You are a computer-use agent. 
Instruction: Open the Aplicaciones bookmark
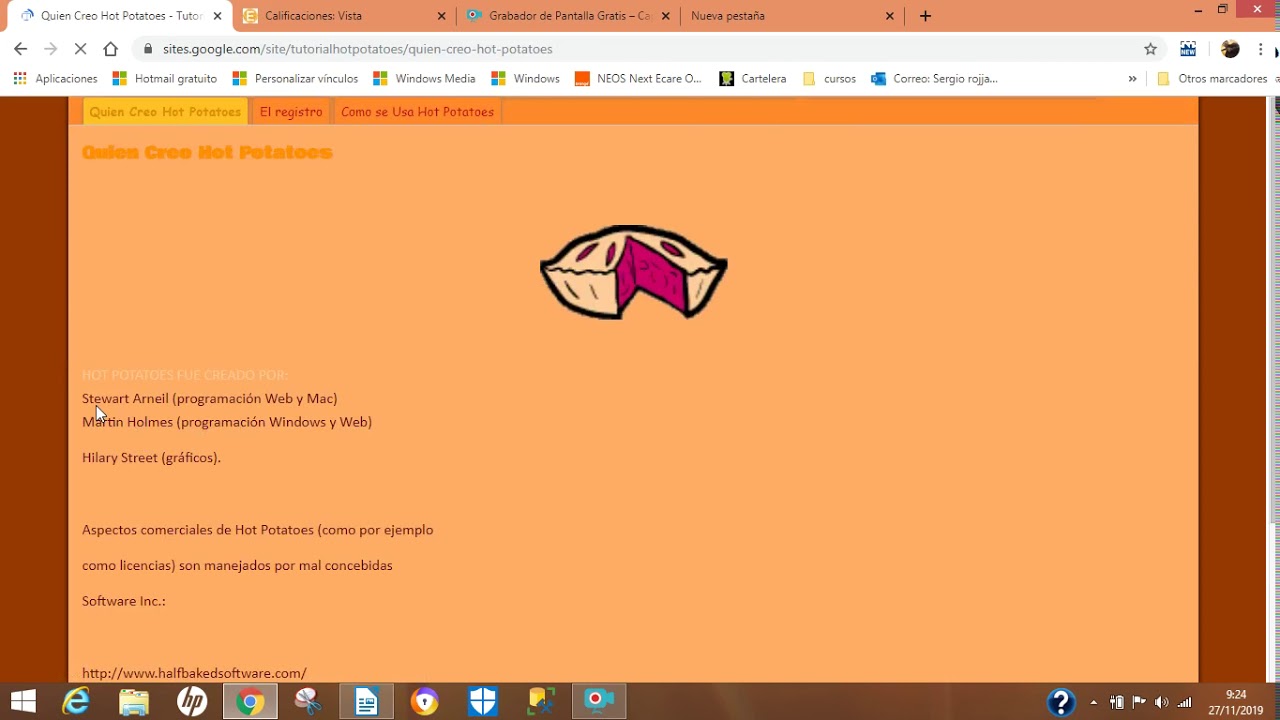[55, 79]
